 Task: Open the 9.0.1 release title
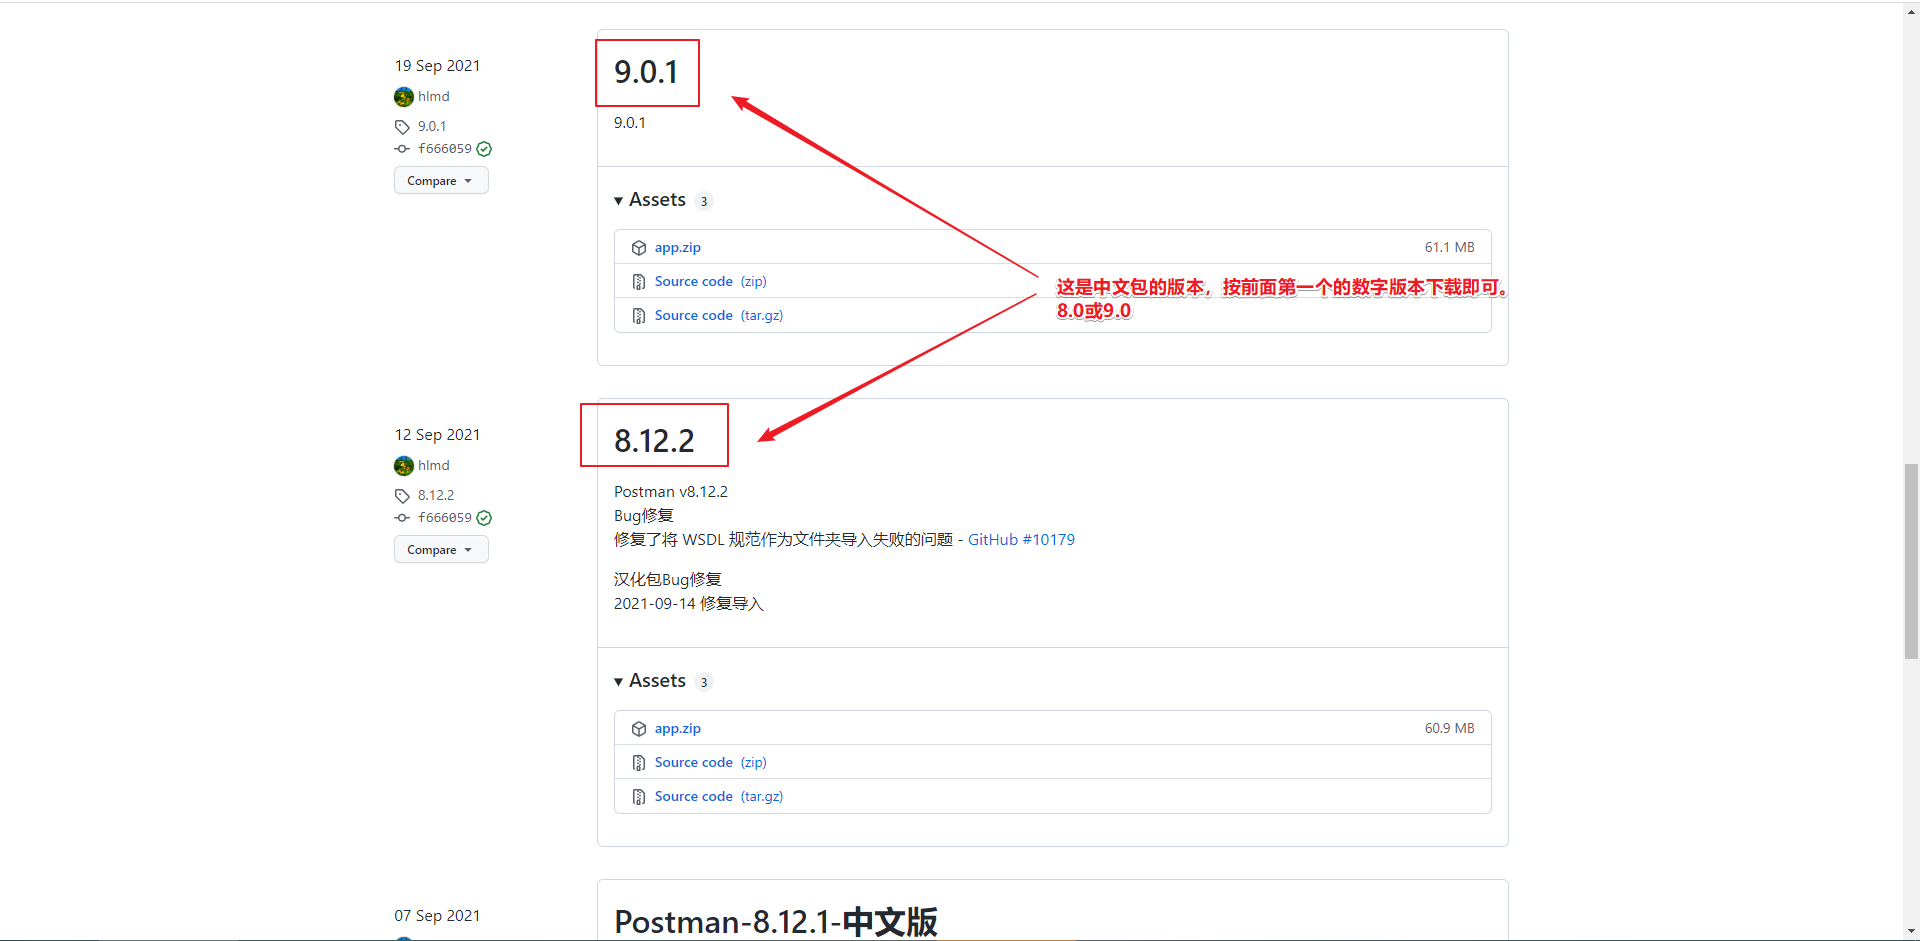point(646,72)
